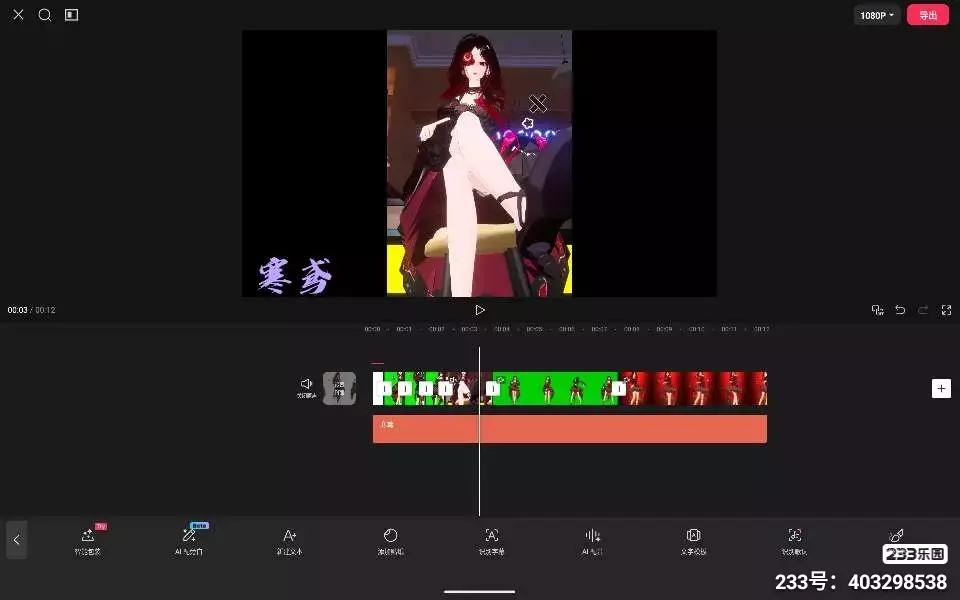The width and height of the screenshot is (960, 600).
Task: Tap the character video in the preview
Action: (x=479, y=163)
